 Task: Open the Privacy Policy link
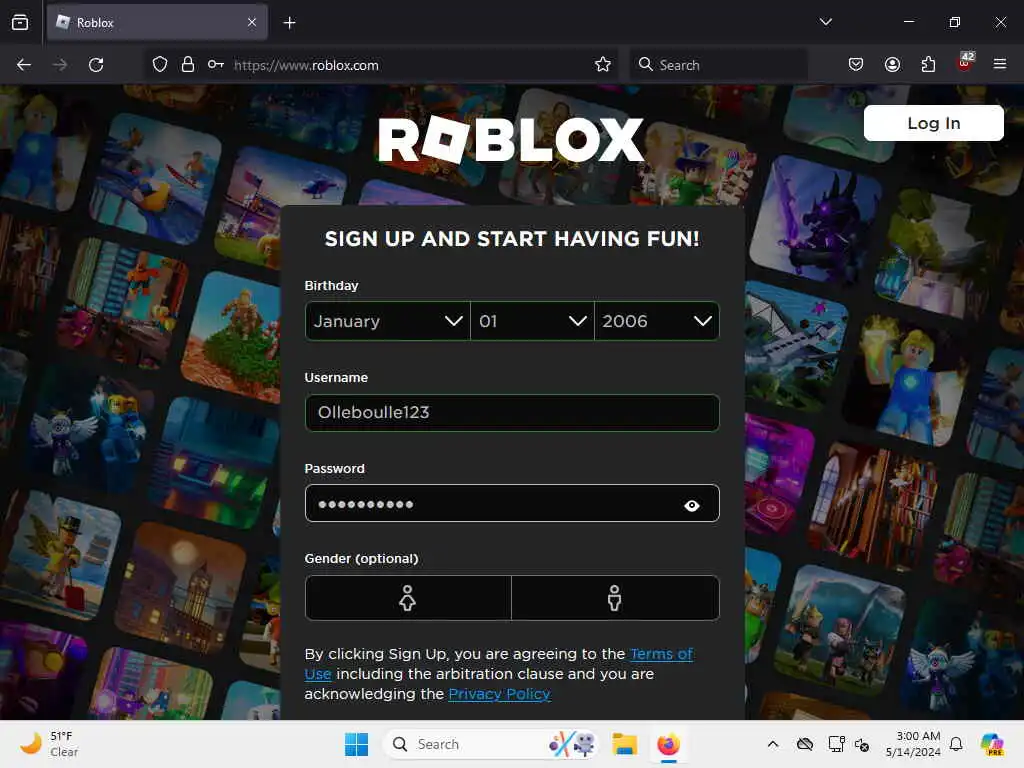pos(500,694)
